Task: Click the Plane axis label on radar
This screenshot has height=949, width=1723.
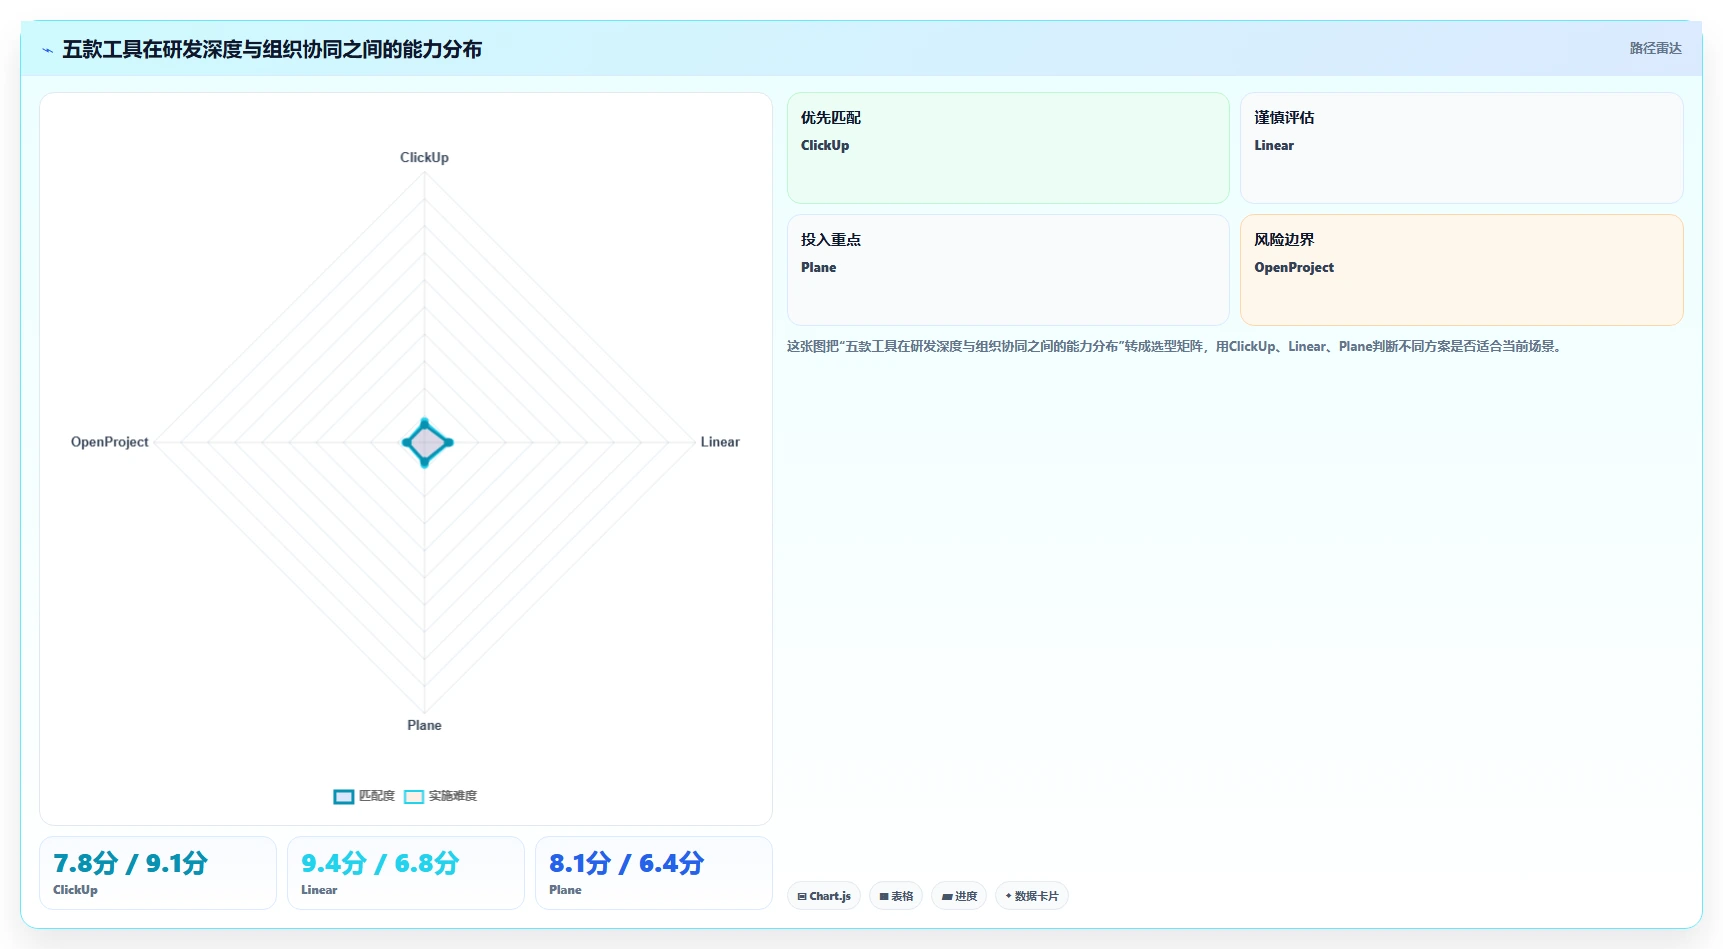Action: 424,726
